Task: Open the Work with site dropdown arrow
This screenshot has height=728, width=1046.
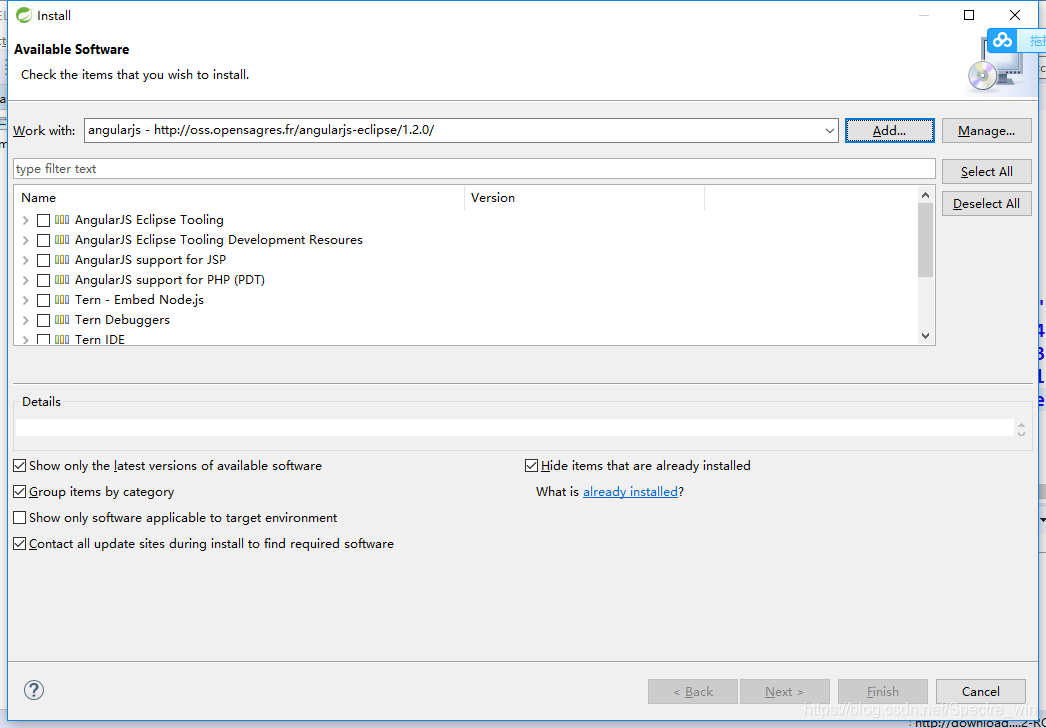Action: click(x=829, y=131)
